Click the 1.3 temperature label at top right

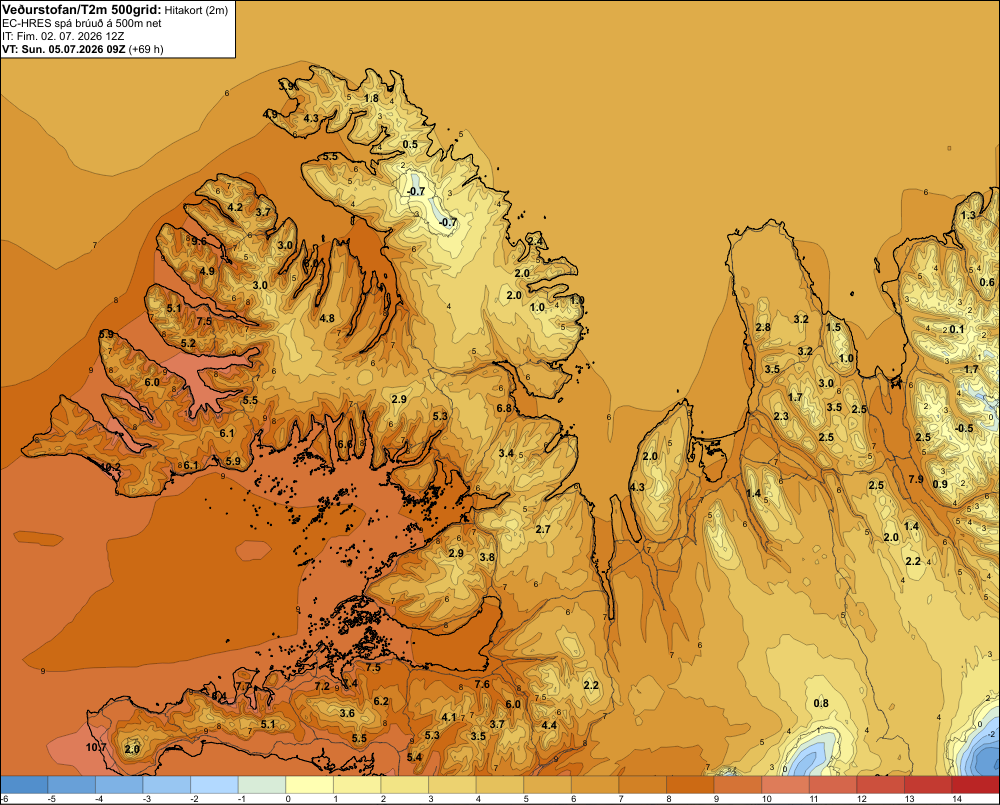968,215
